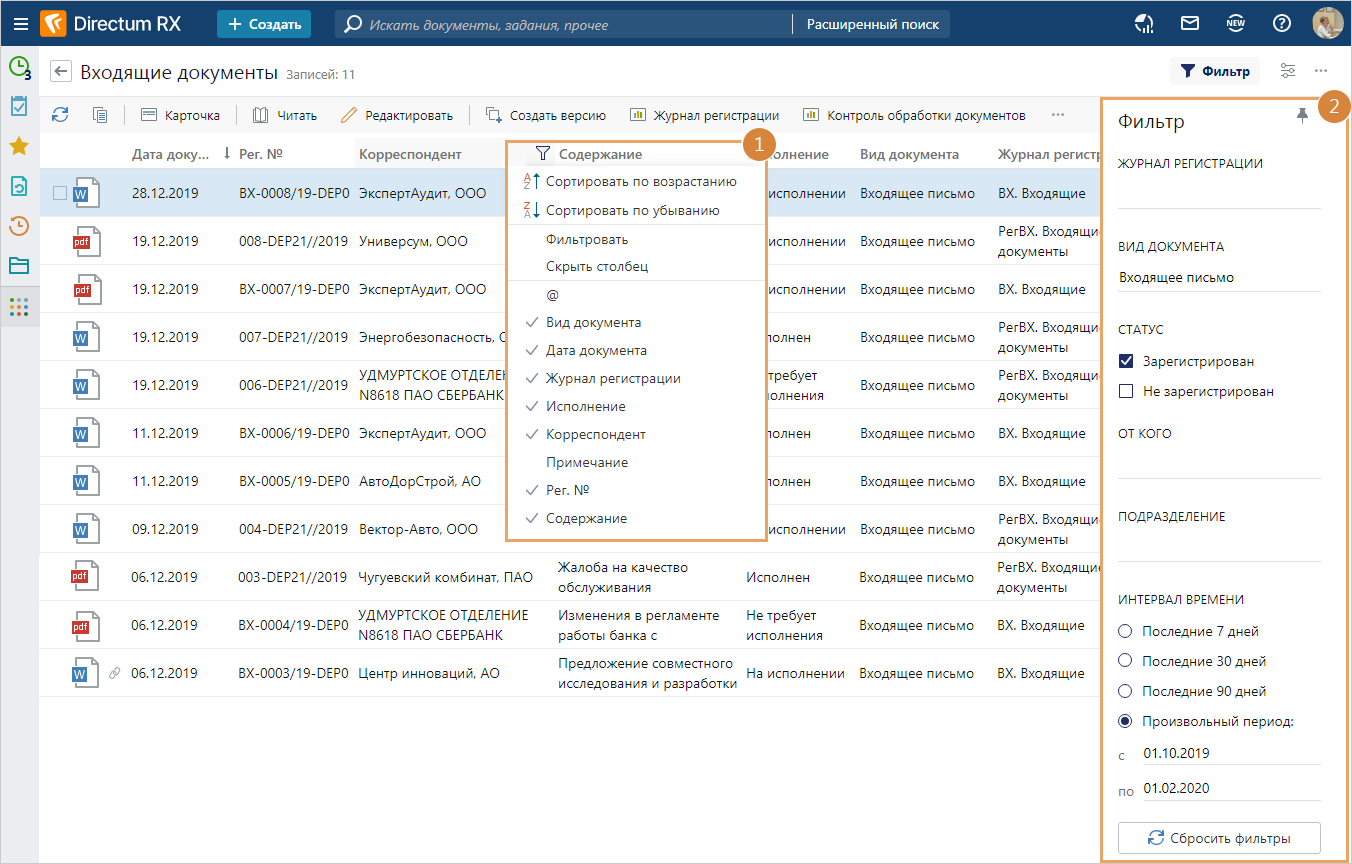
Task: Click the refresh list icon
Action: tap(60, 115)
